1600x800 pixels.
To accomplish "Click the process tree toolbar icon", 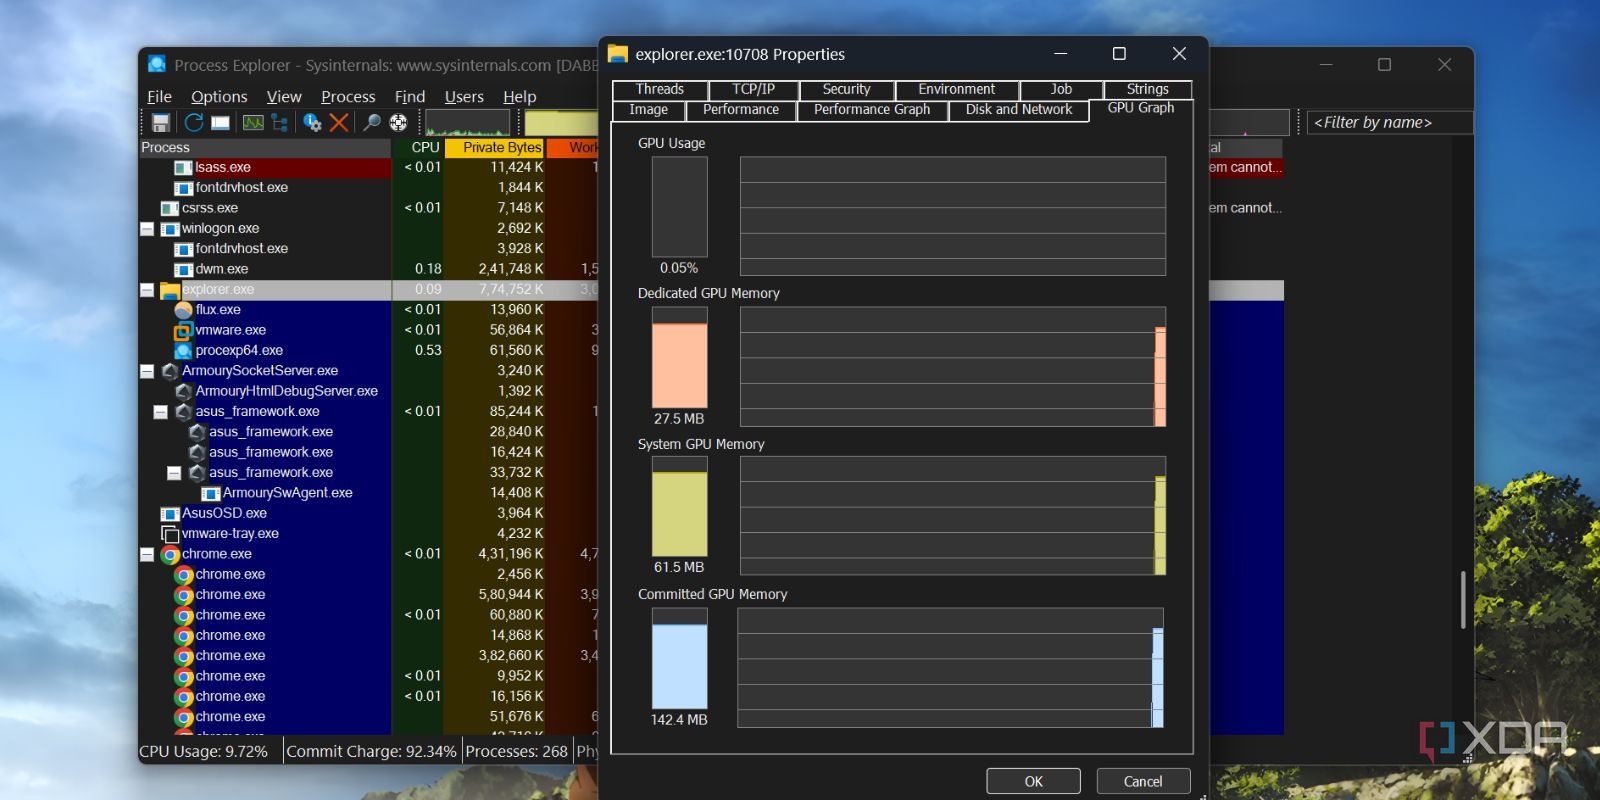I will pyautogui.click(x=279, y=122).
